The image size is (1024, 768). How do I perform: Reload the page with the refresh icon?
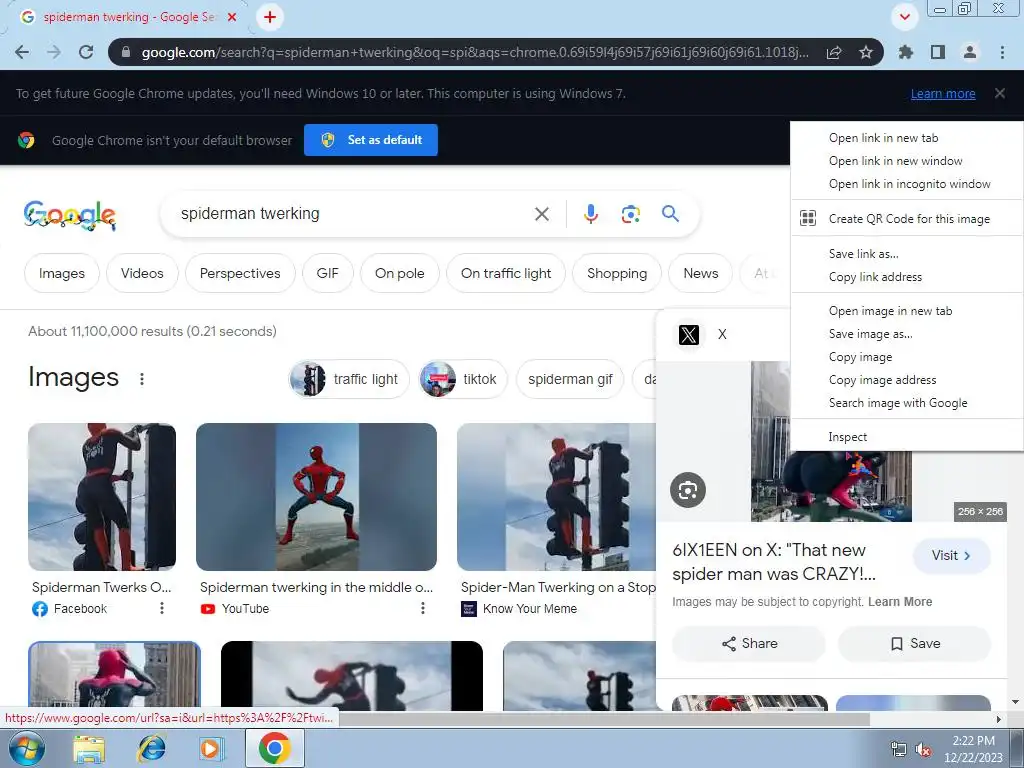tap(86, 52)
